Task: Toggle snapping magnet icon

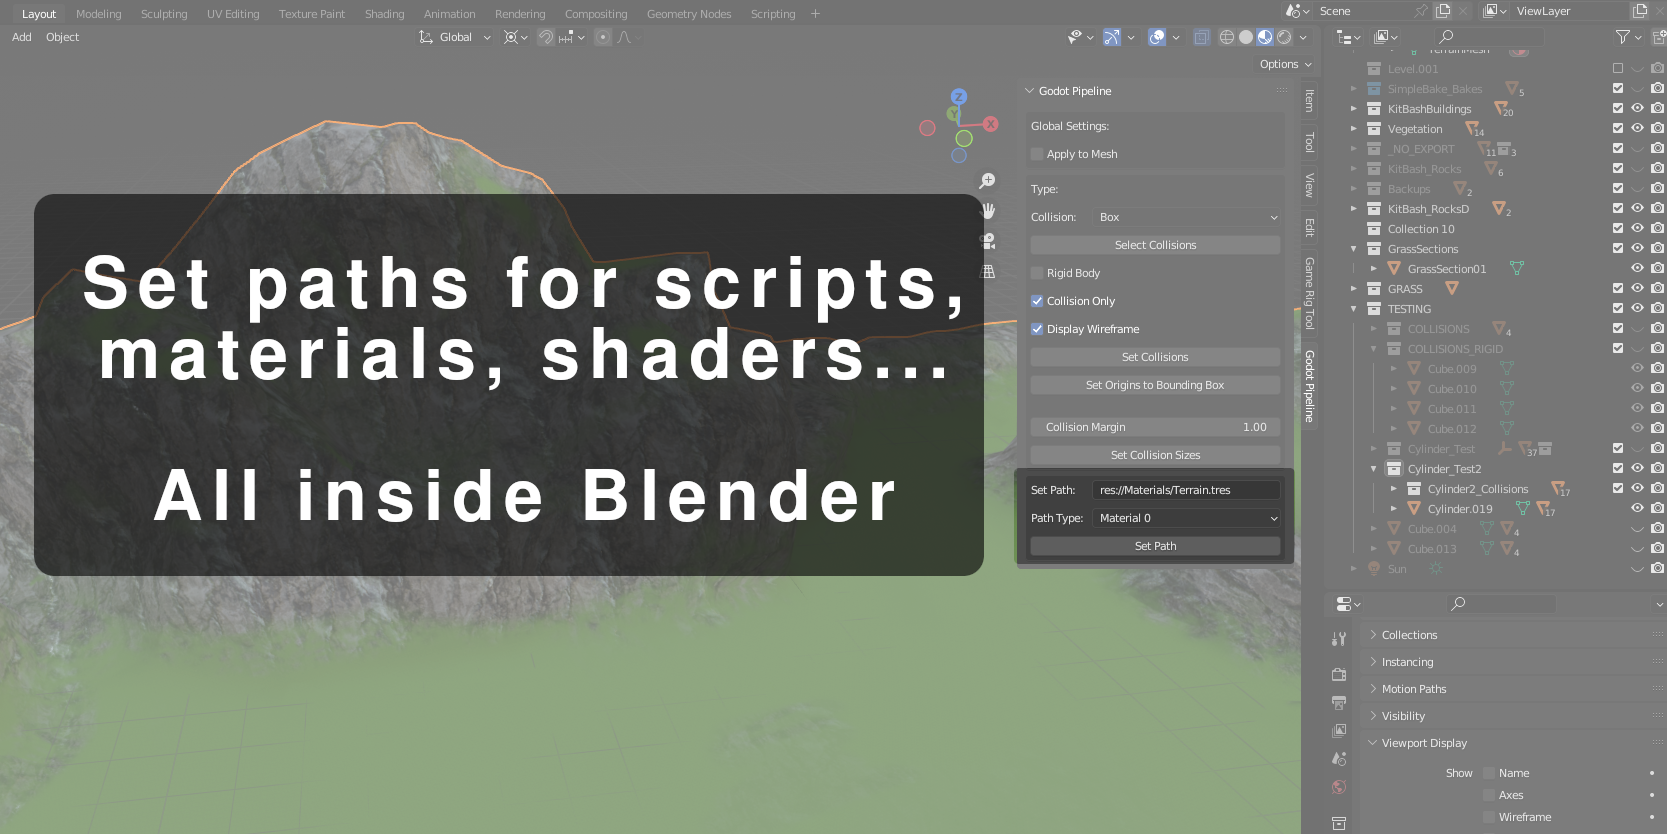Action: pyautogui.click(x=546, y=37)
